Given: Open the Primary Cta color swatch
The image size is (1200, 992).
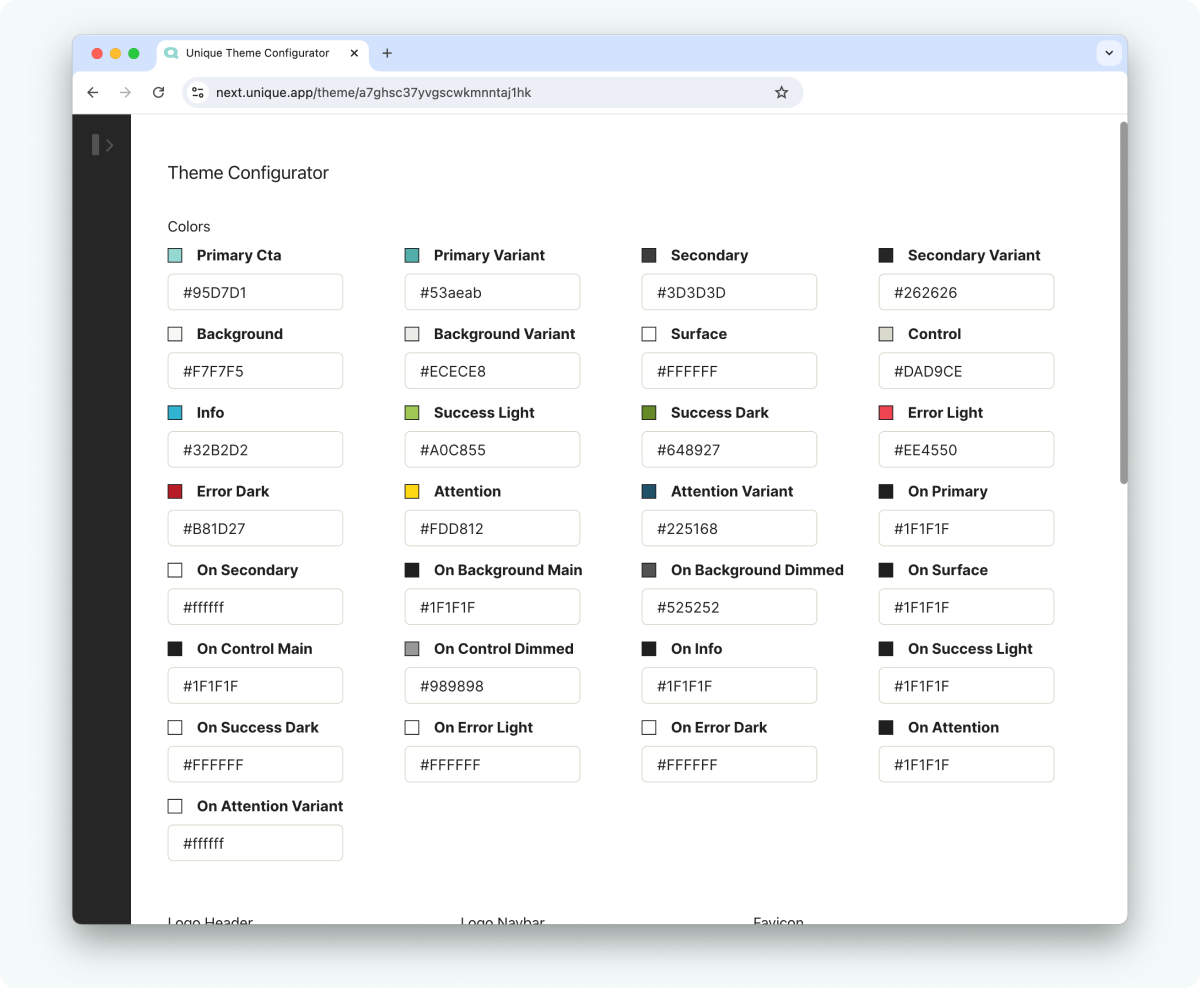Looking at the screenshot, I should (x=175, y=256).
